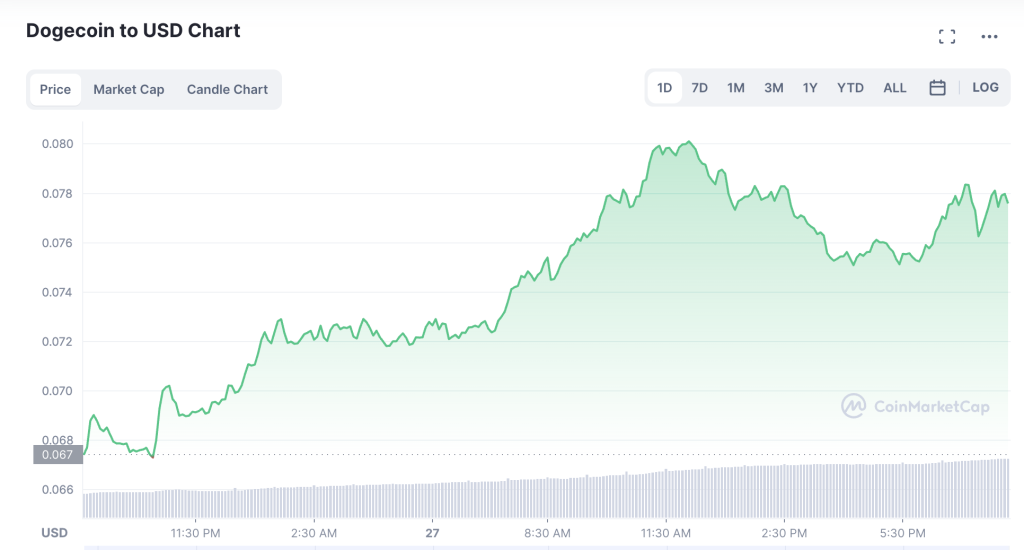
Task: Switch to the Market Cap tab
Action: 129,89
